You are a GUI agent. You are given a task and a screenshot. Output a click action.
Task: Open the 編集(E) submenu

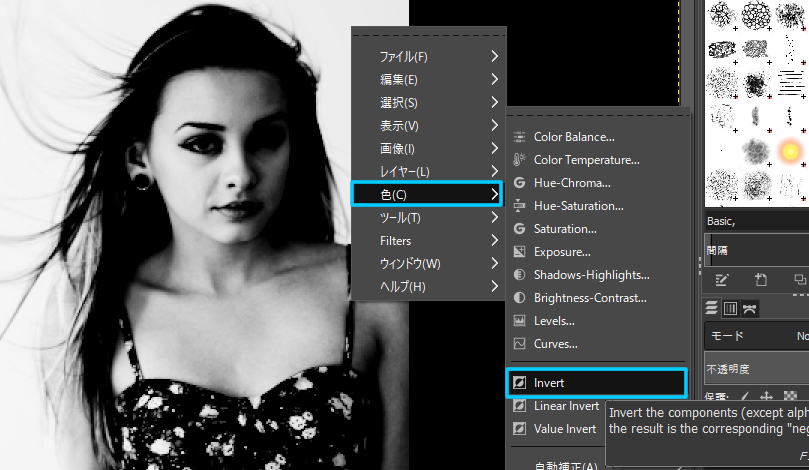point(428,79)
